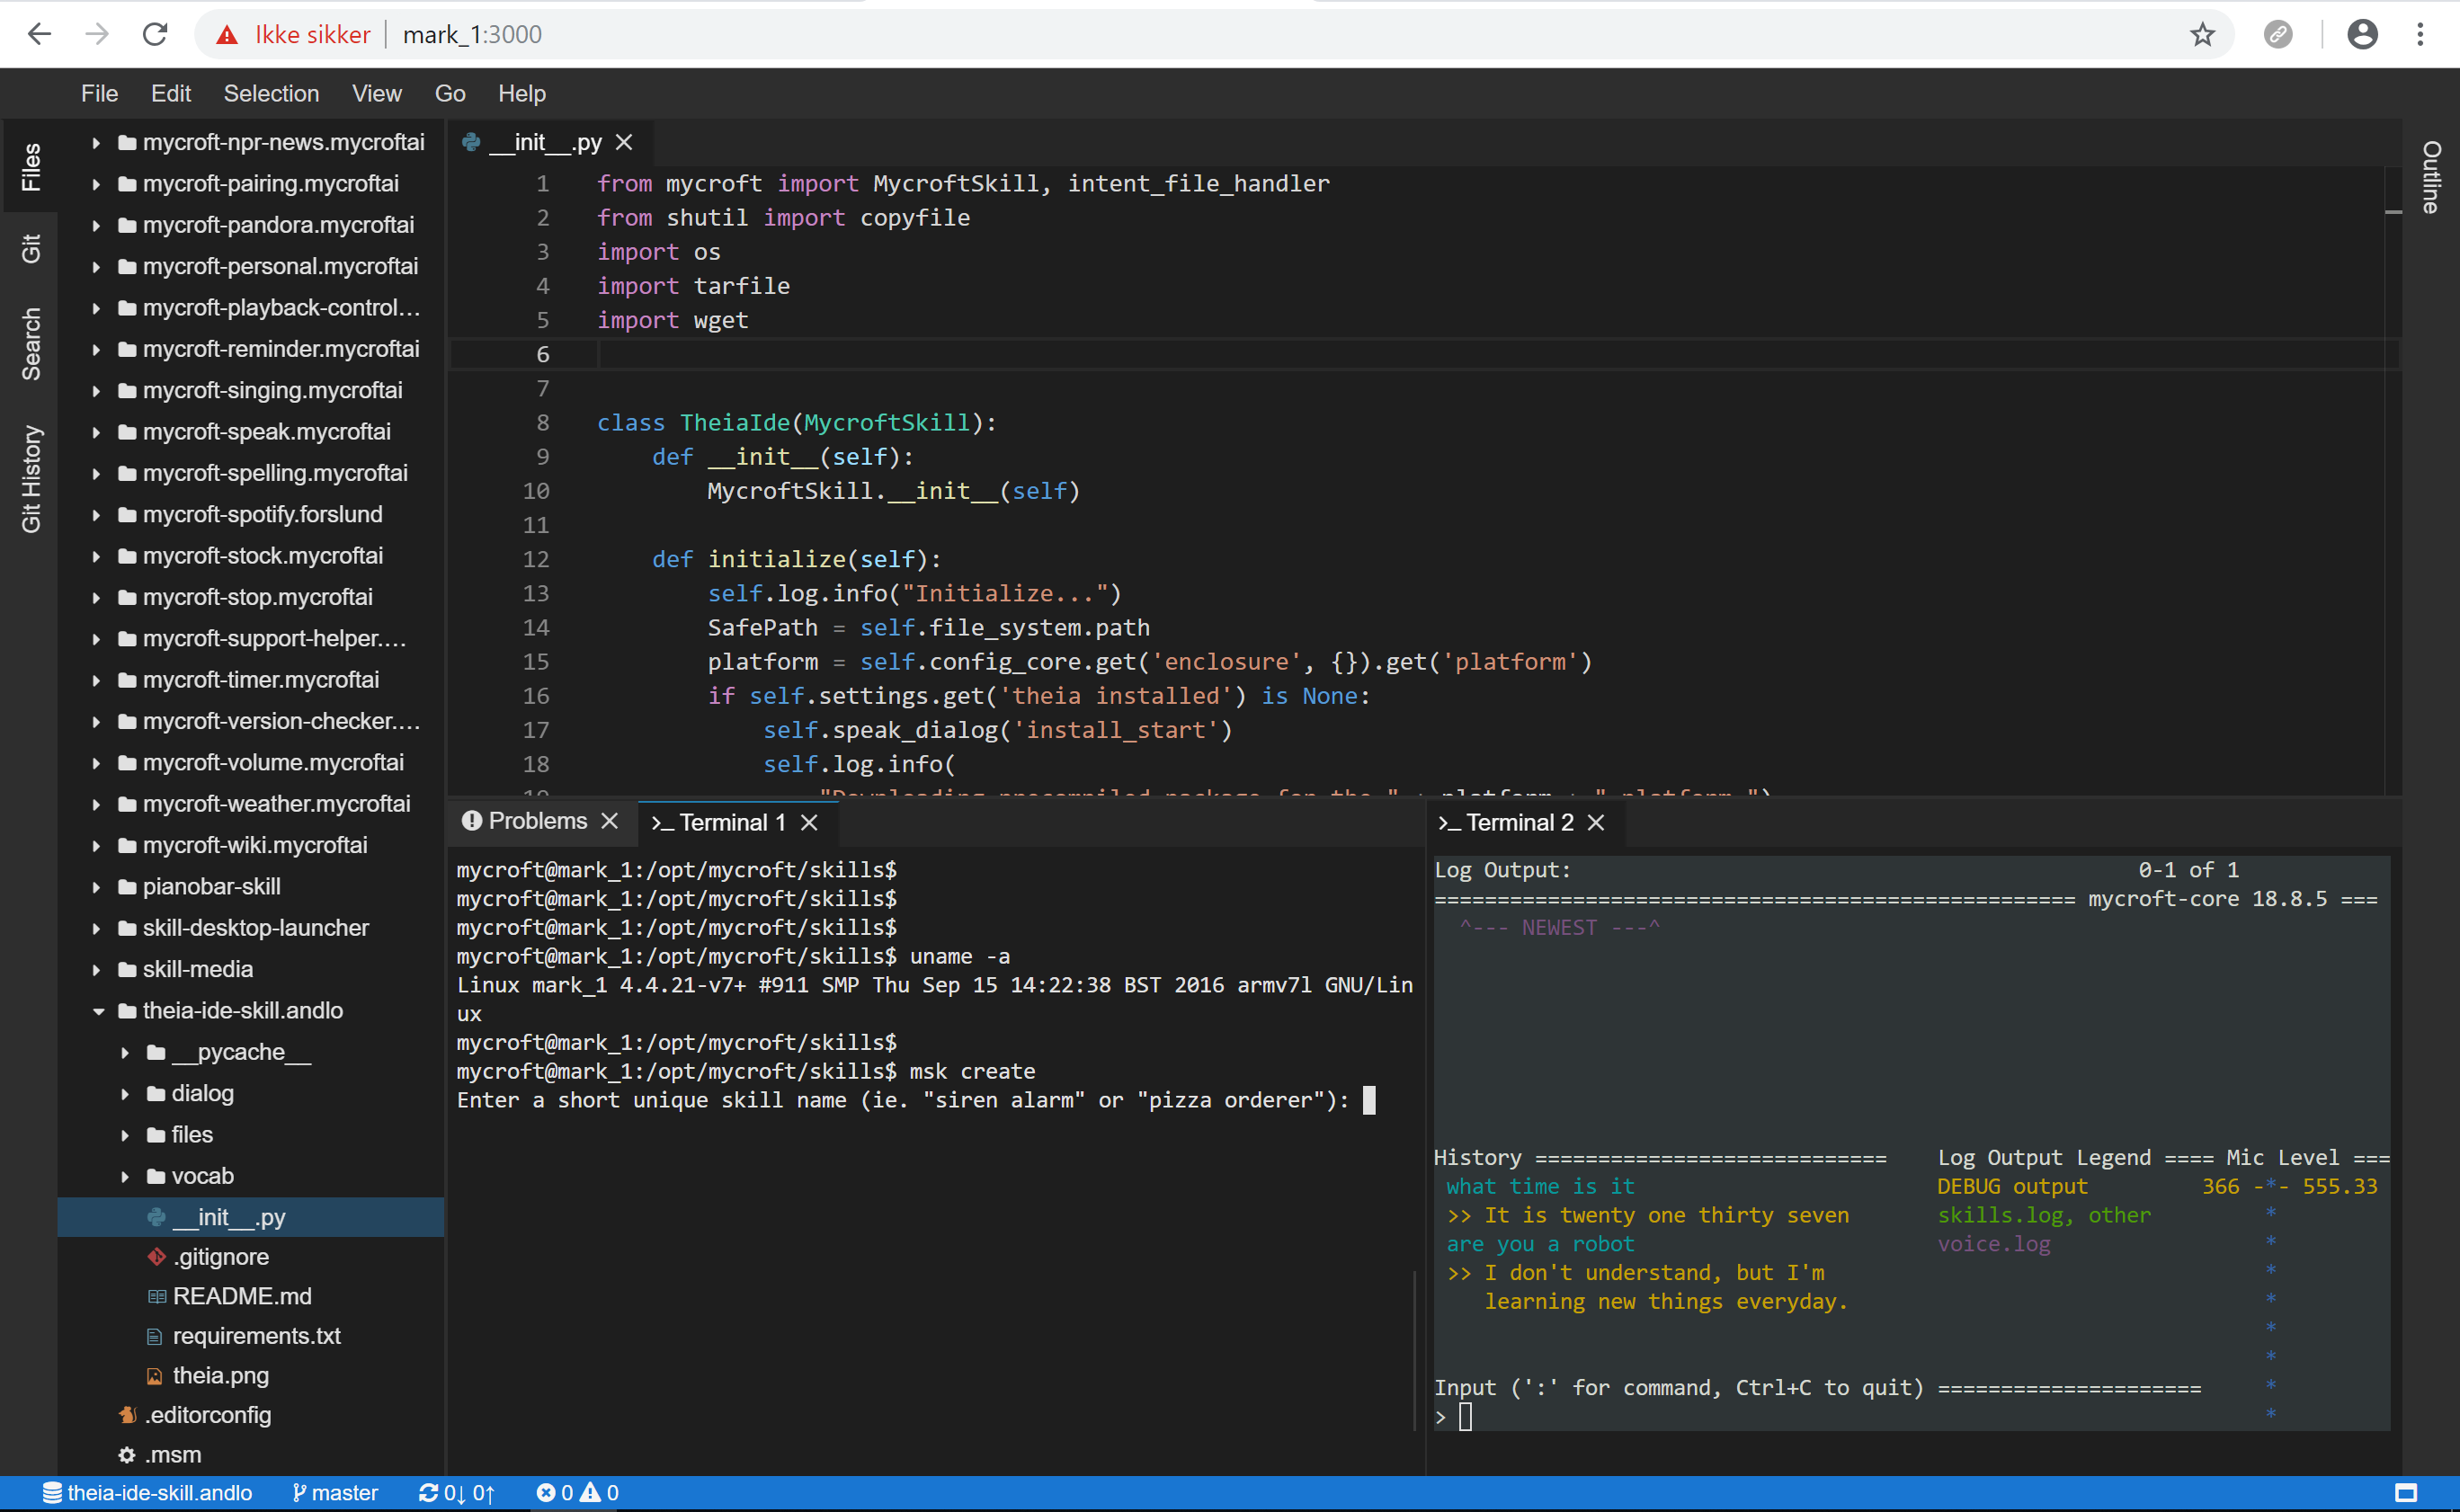Click the .gitignore file icon

(157, 1257)
